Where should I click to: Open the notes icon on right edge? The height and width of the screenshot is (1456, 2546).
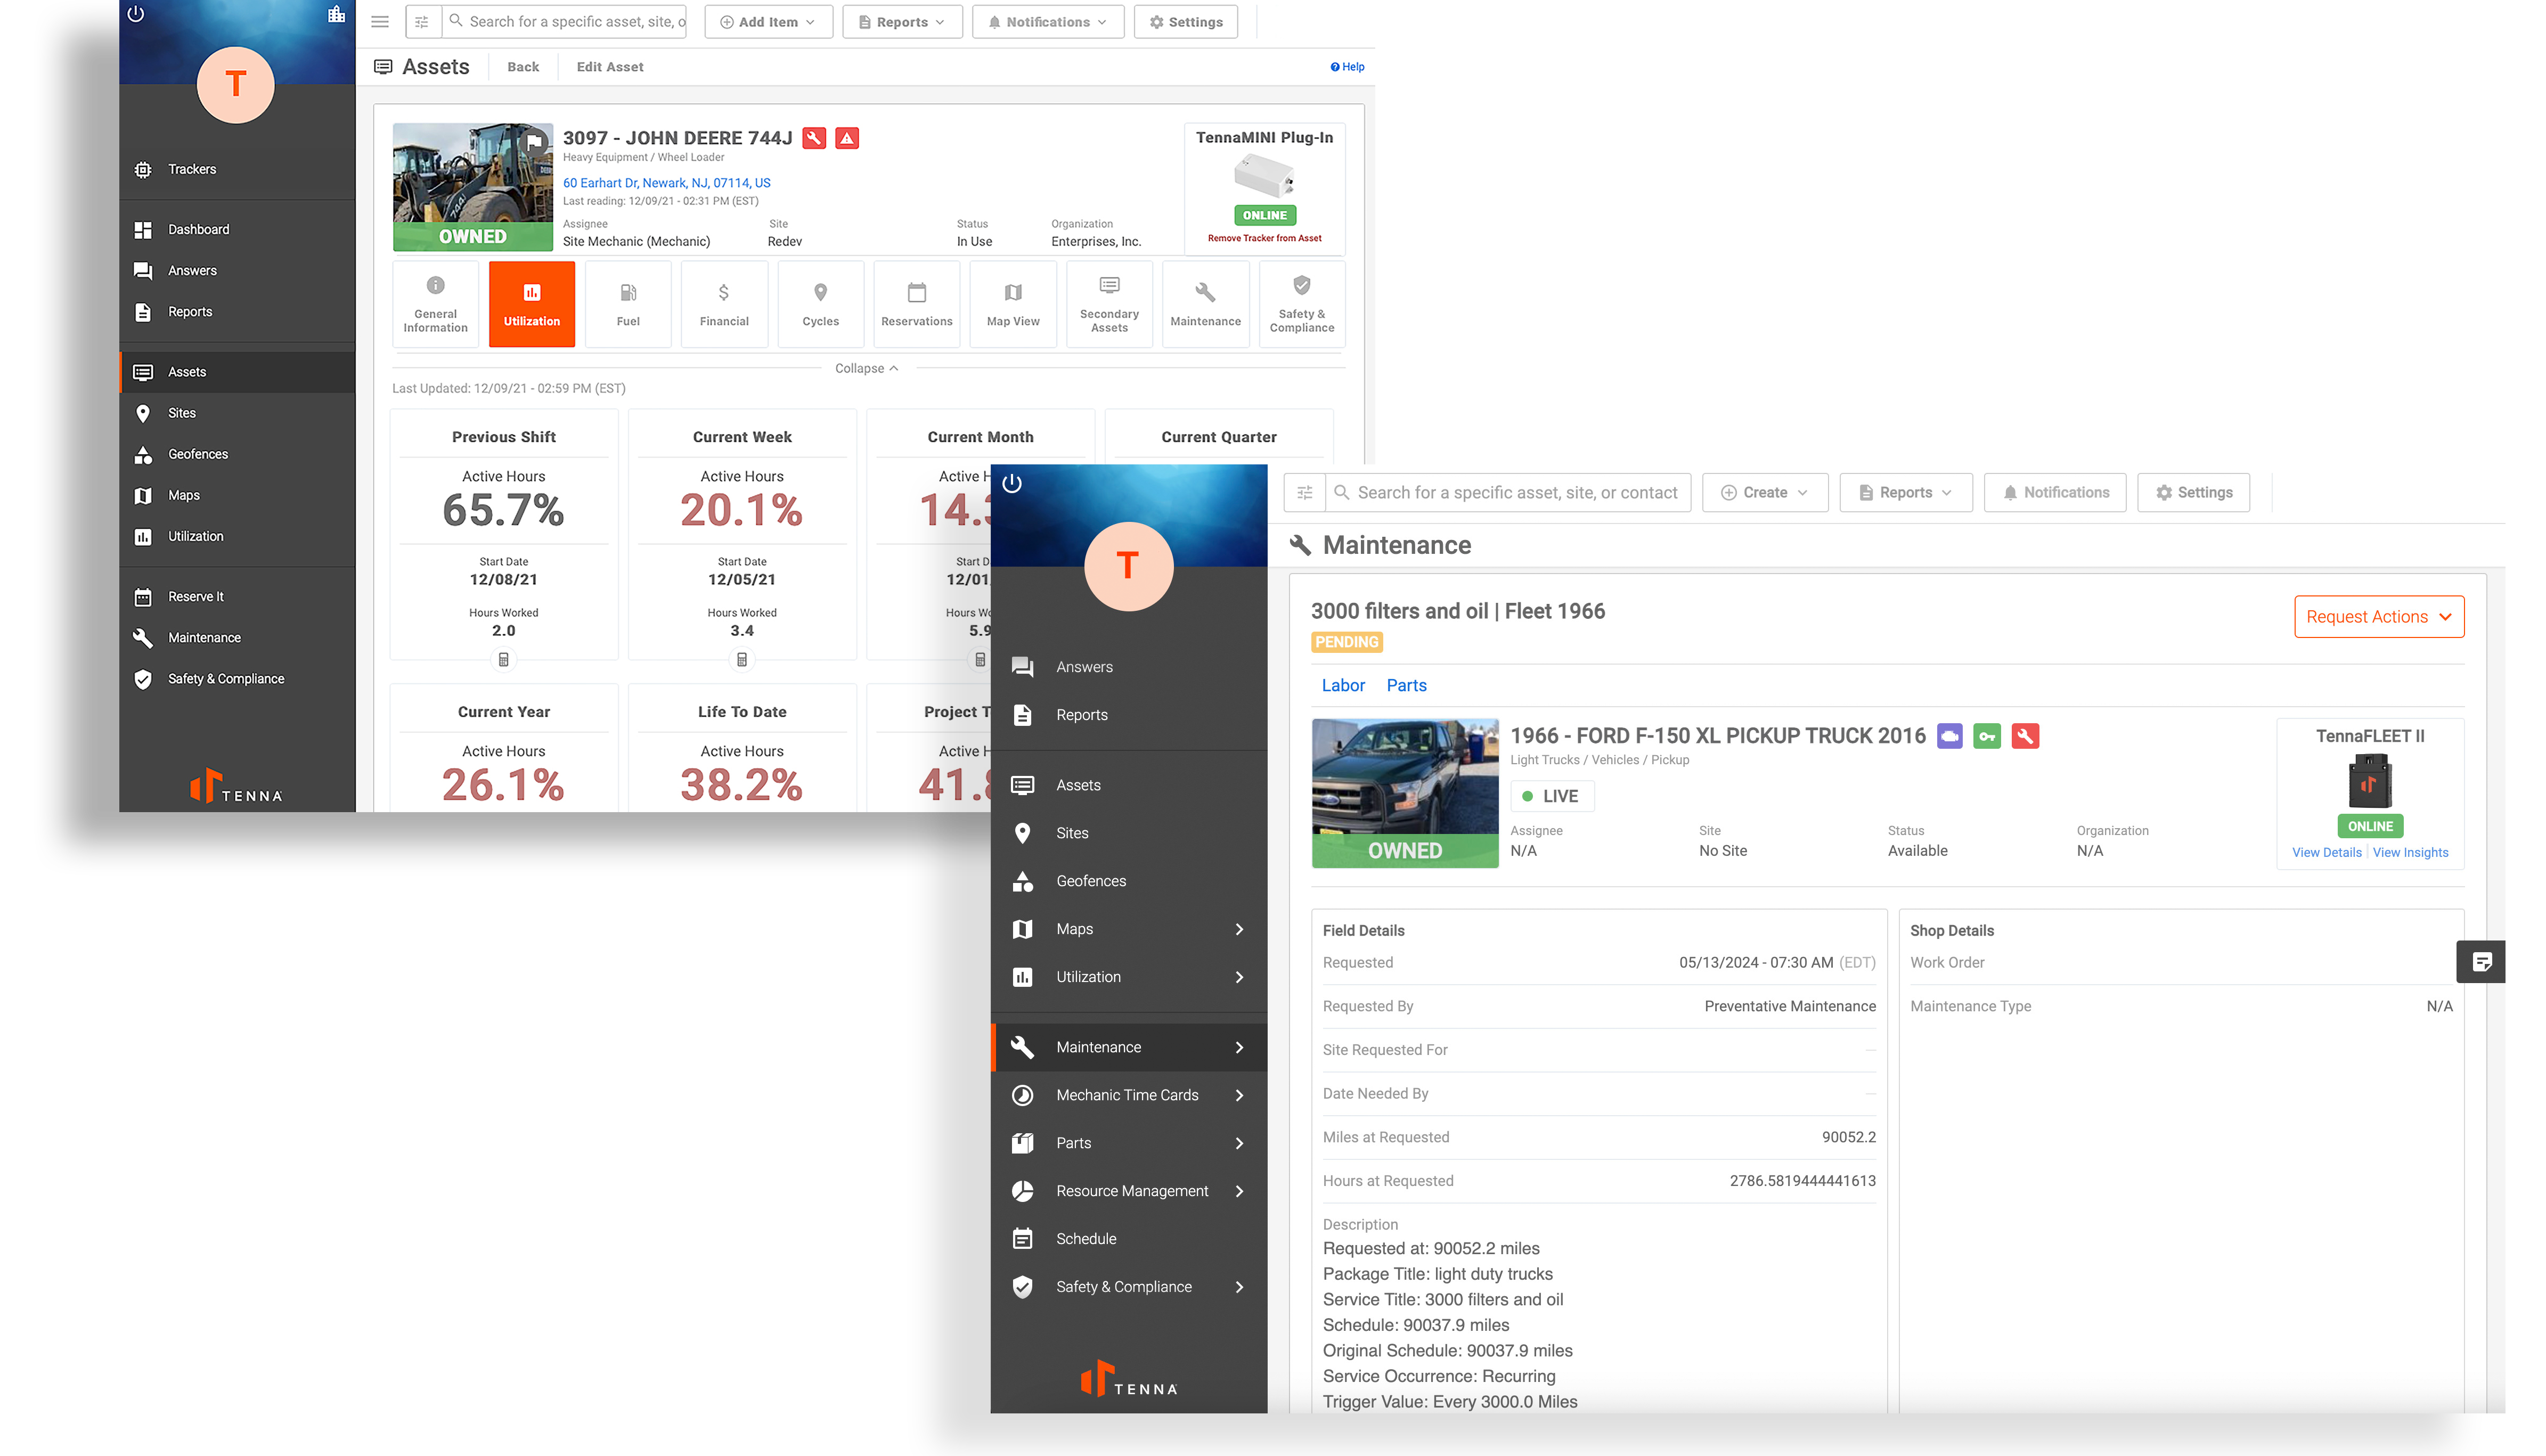click(x=2482, y=962)
